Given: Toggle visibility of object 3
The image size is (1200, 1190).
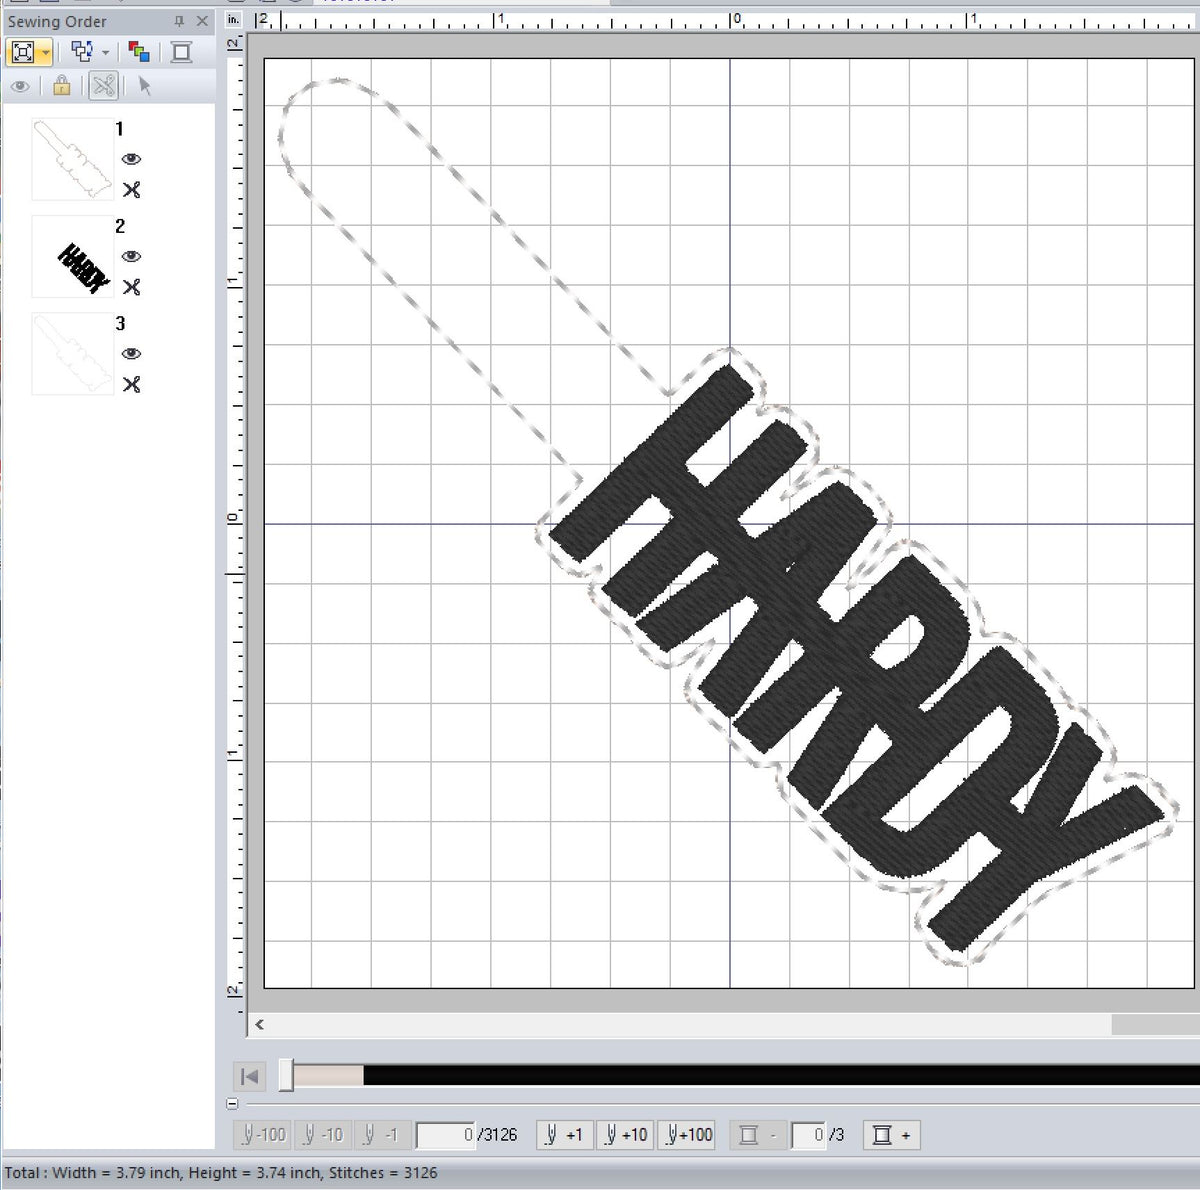Looking at the screenshot, I should pyautogui.click(x=131, y=352).
